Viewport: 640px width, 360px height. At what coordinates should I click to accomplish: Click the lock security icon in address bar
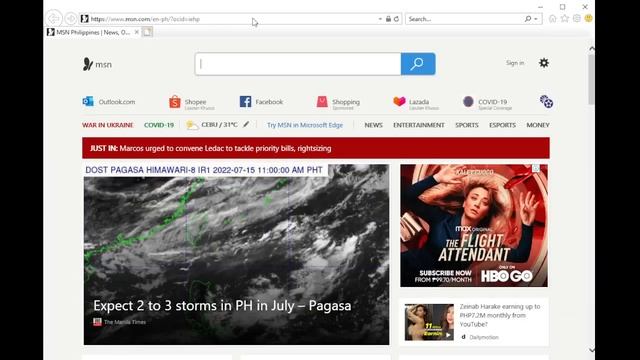click(388, 19)
